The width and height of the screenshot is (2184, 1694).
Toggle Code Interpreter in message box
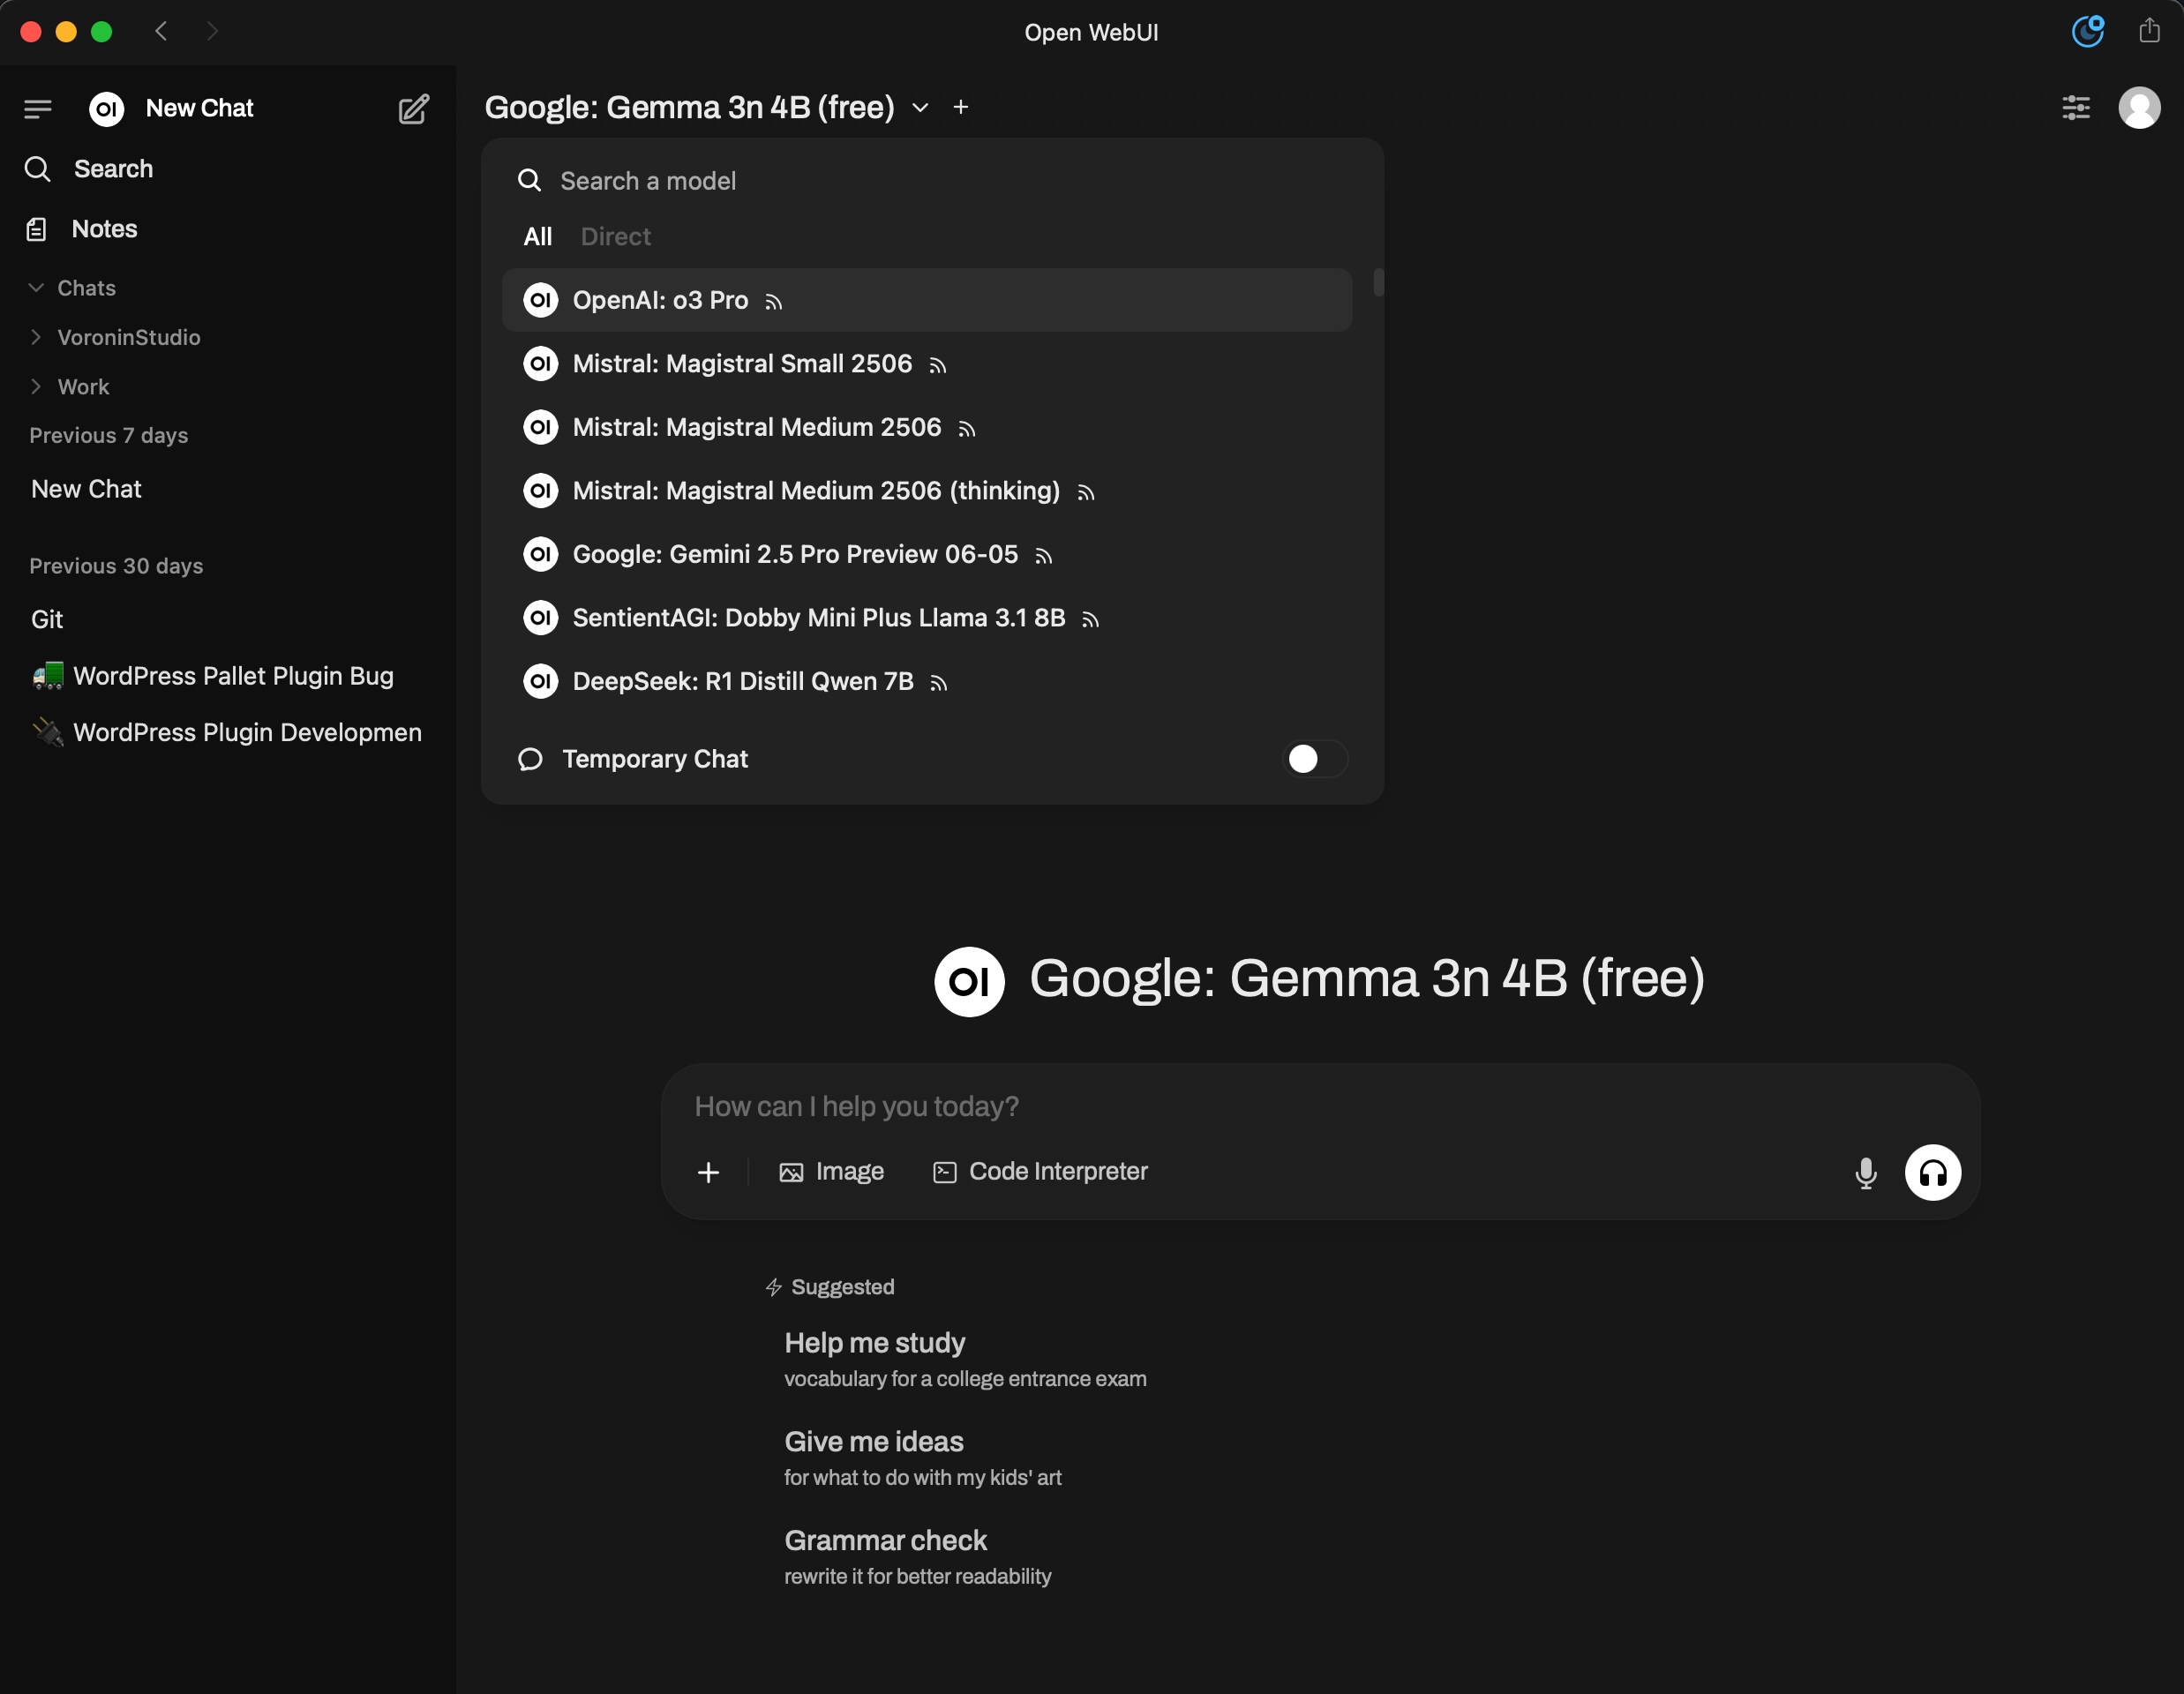1040,1172
